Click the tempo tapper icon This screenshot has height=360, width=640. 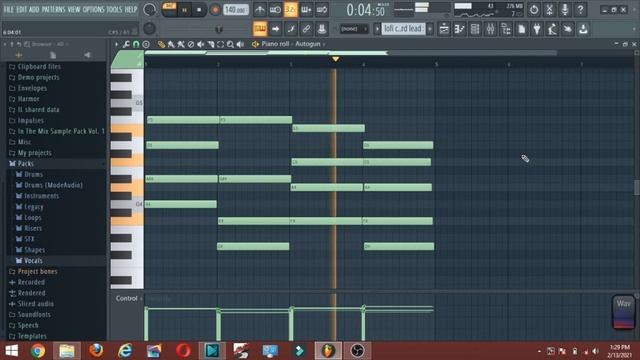[x=552, y=29]
